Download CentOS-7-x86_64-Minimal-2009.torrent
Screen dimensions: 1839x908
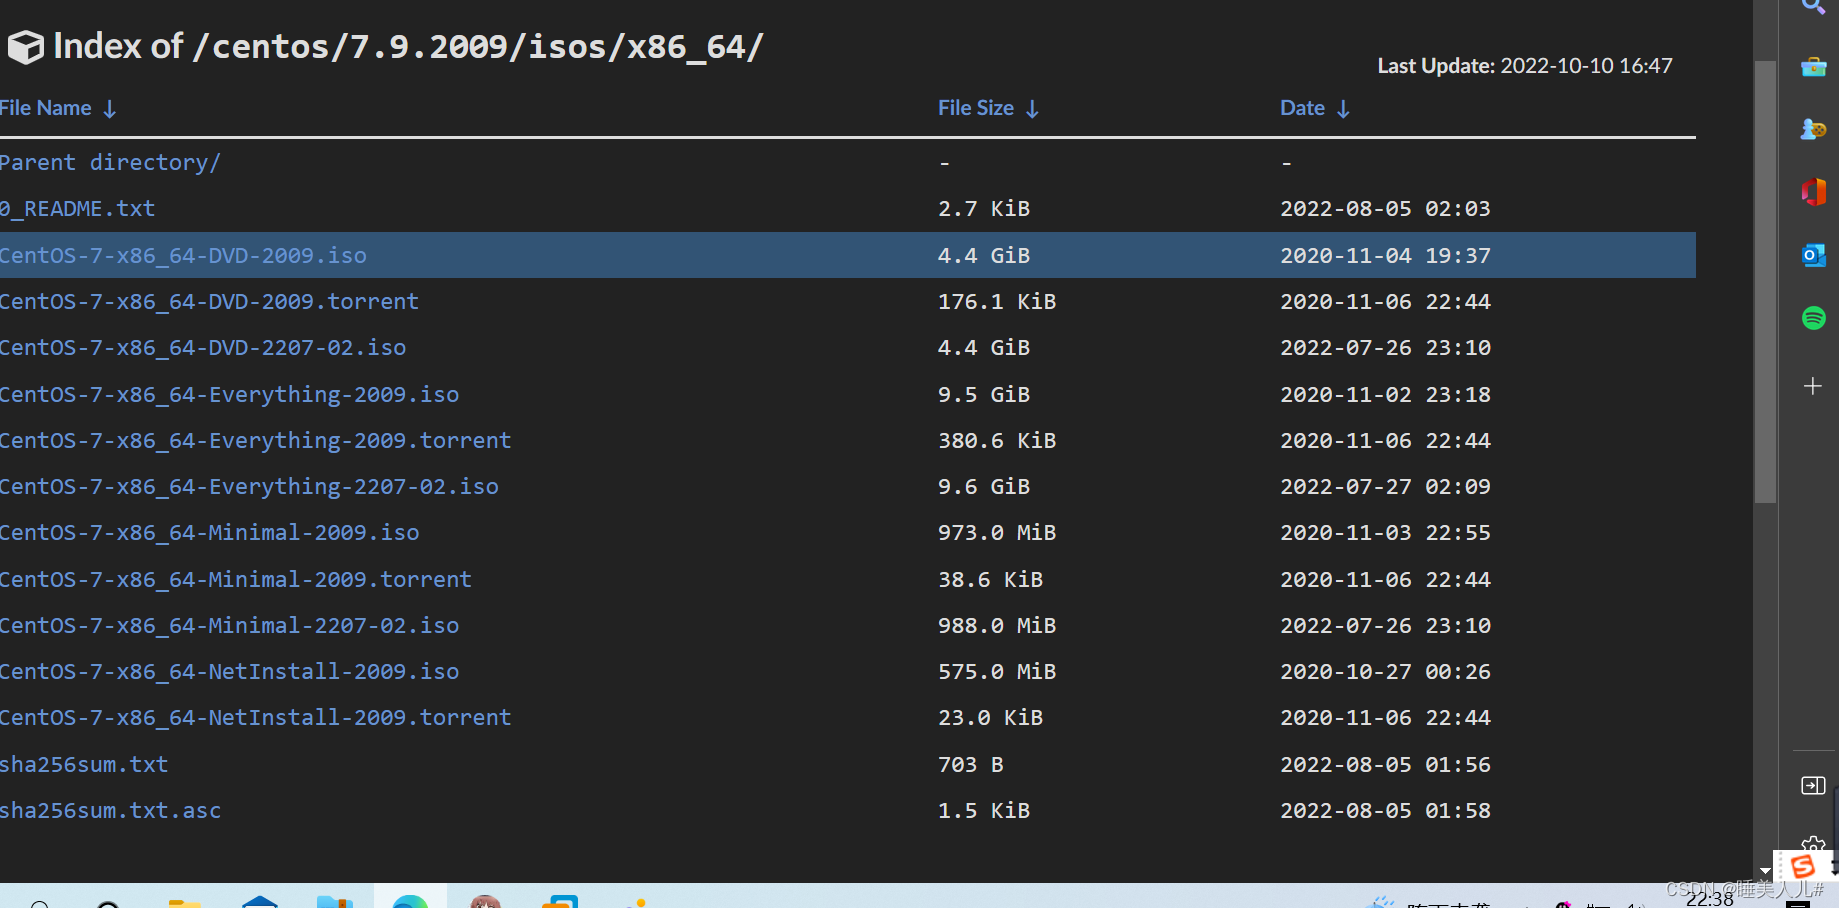(236, 579)
